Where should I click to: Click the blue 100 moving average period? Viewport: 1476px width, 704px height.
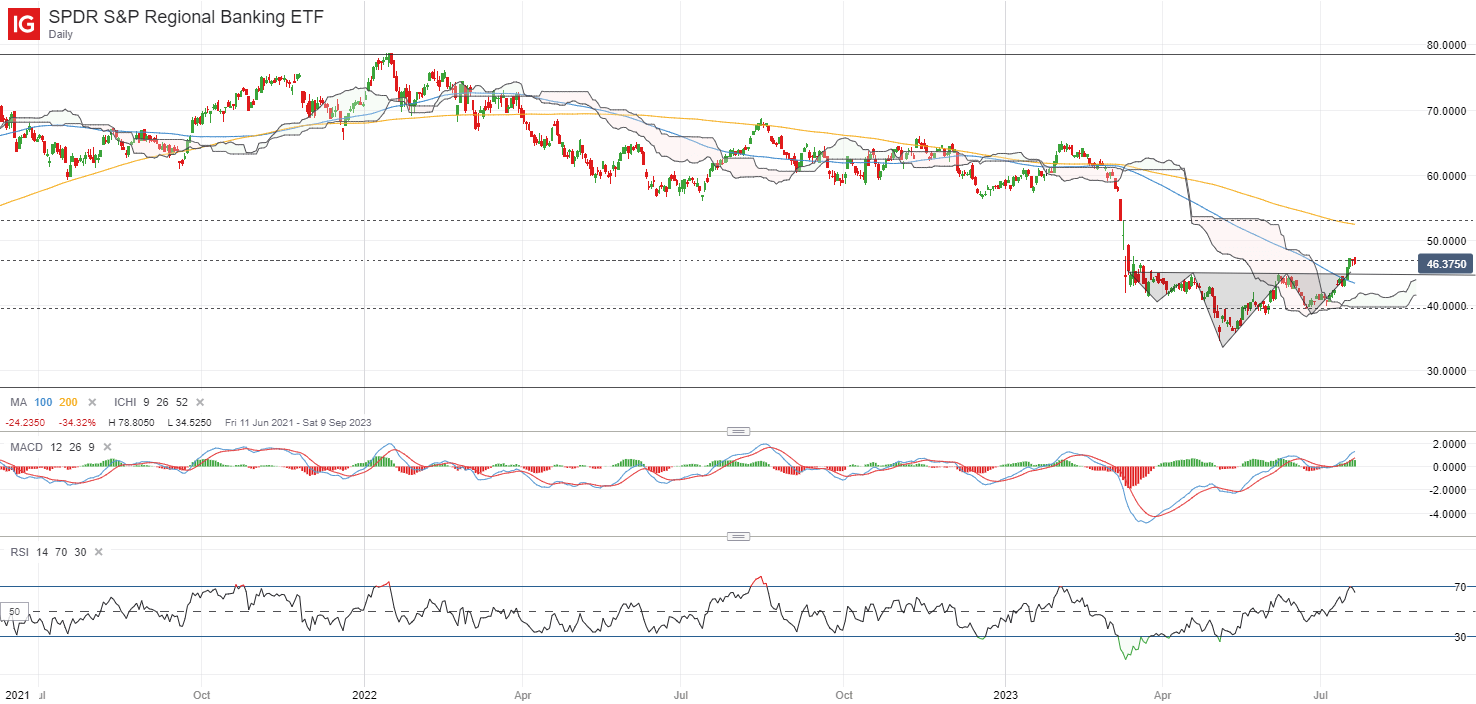coord(46,402)
